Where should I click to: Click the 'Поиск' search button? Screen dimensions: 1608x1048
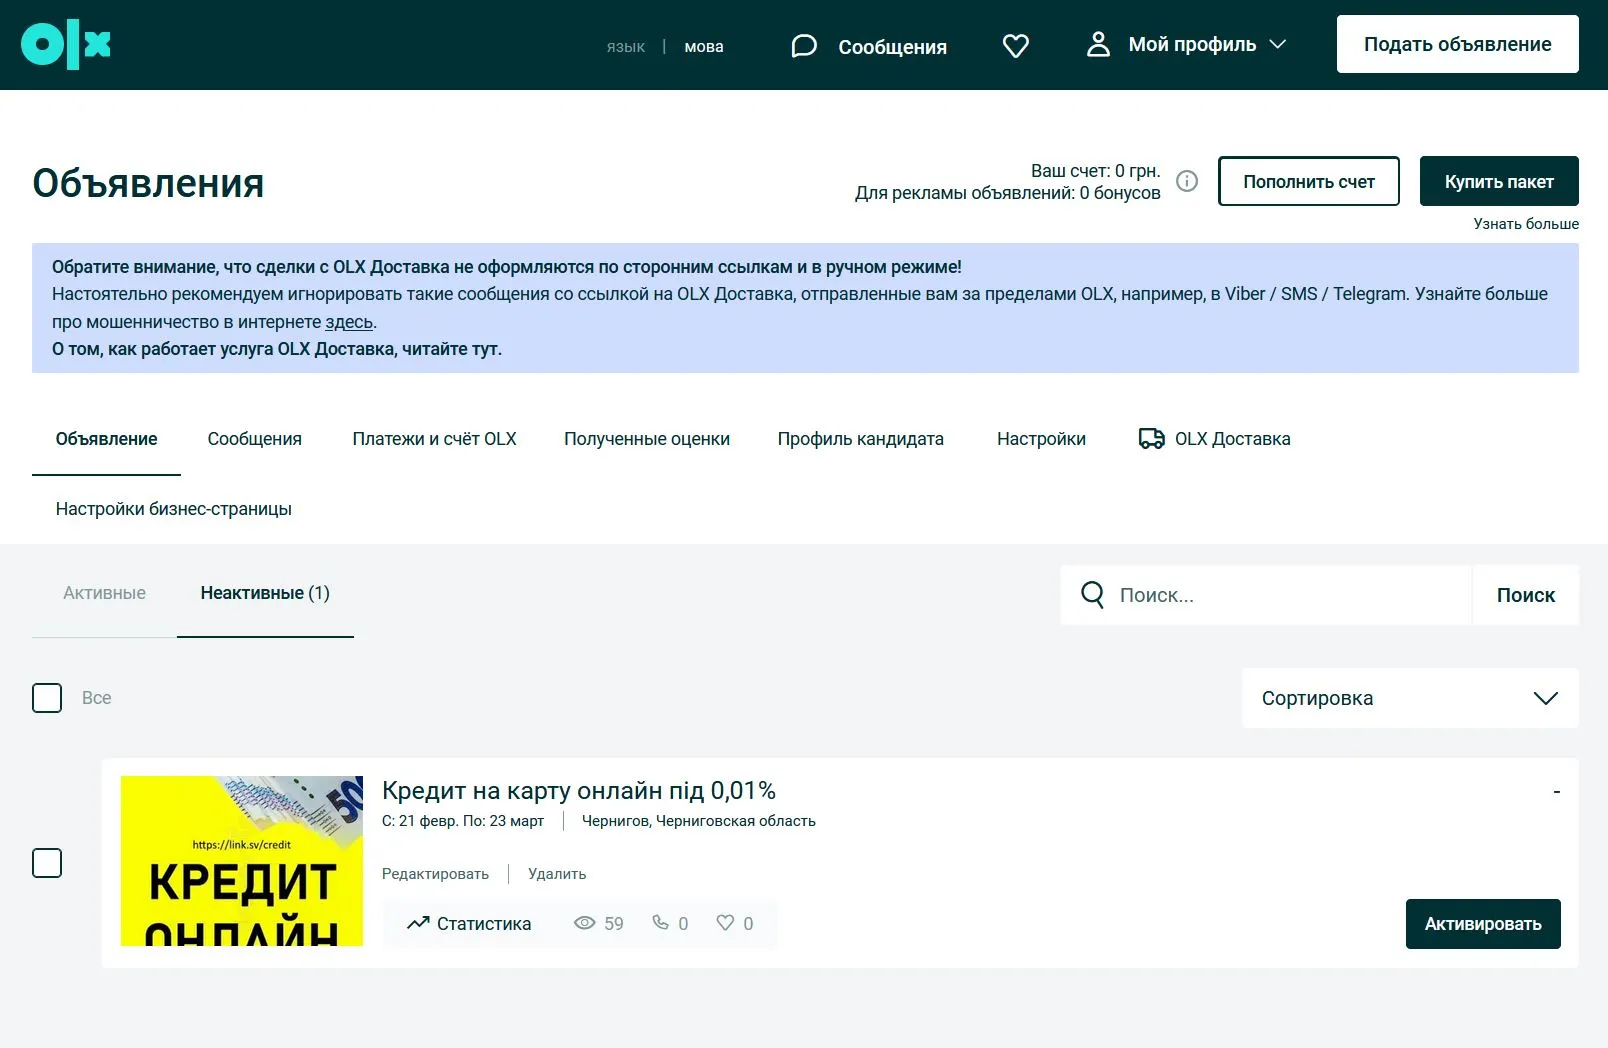click(x=1526, y=595)
